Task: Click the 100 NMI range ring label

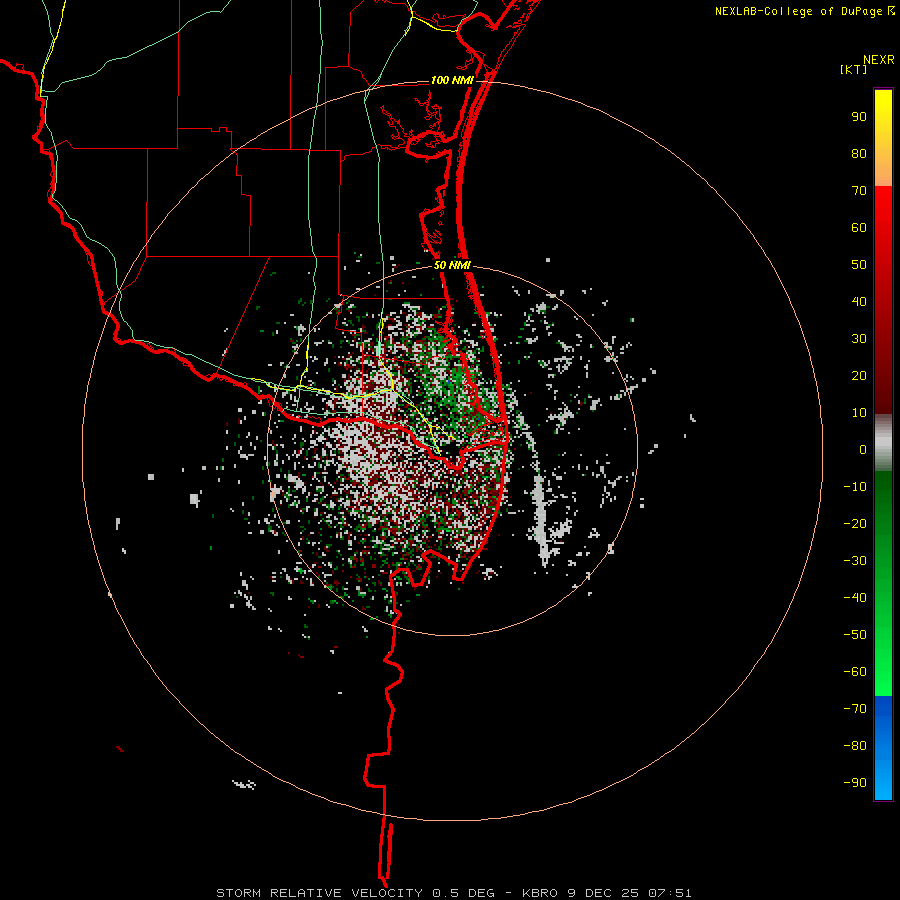Action: pos(452,80)
